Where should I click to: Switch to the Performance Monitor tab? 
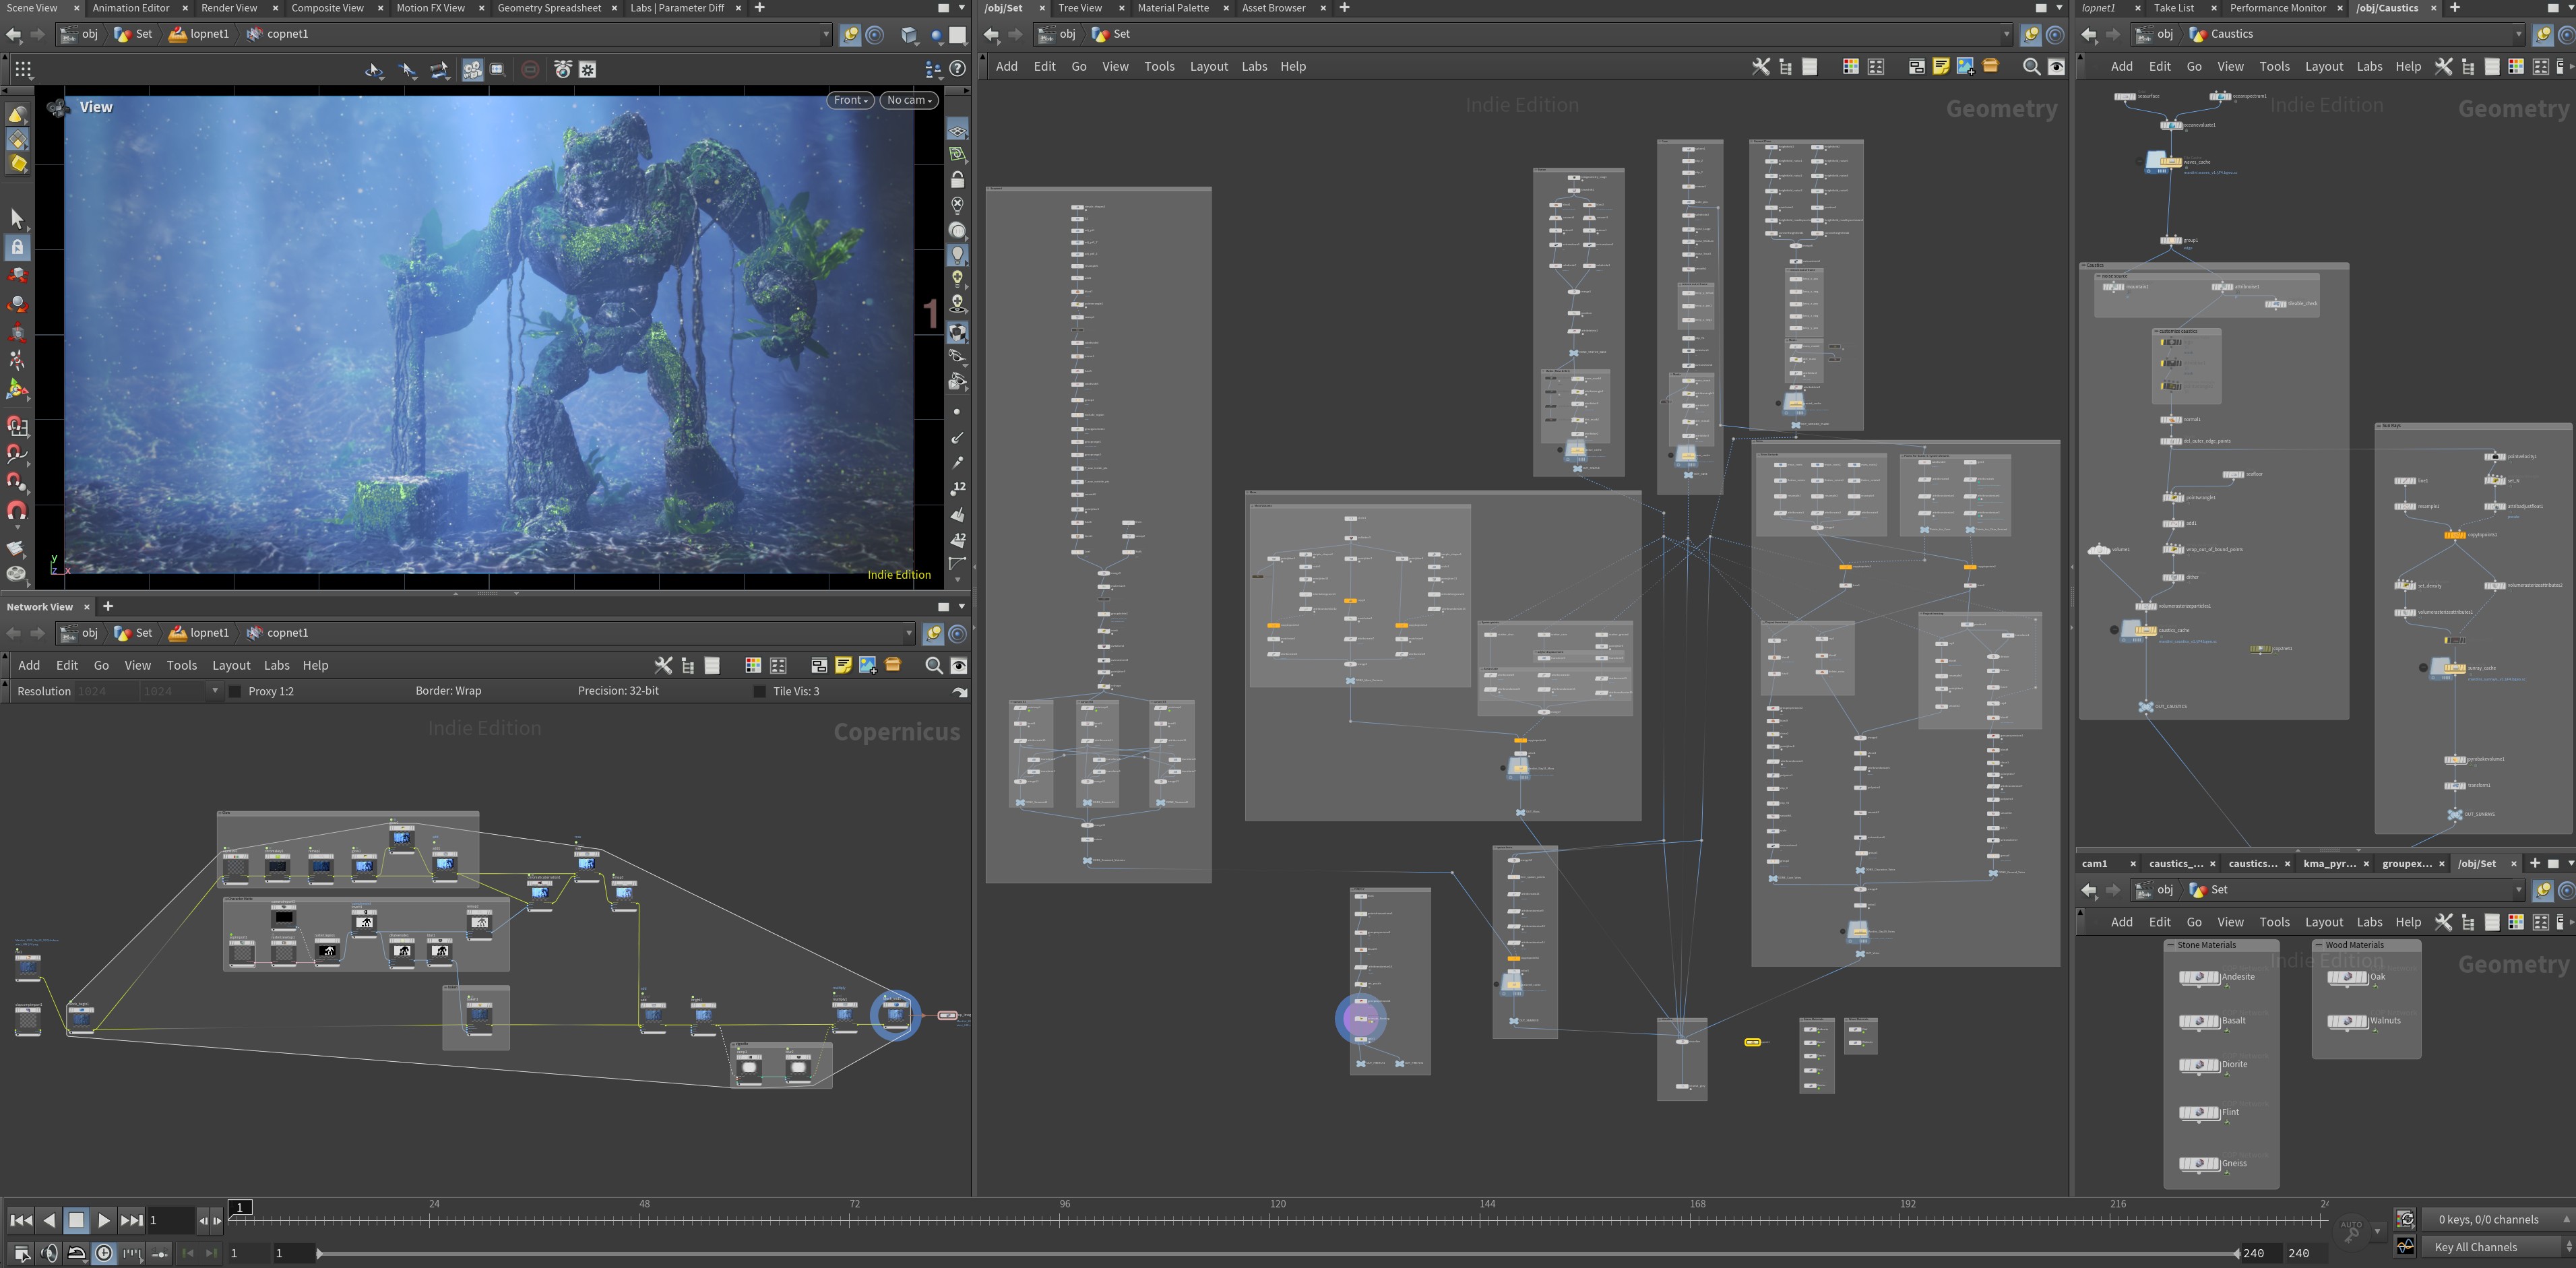click(x=2277, y=8)
